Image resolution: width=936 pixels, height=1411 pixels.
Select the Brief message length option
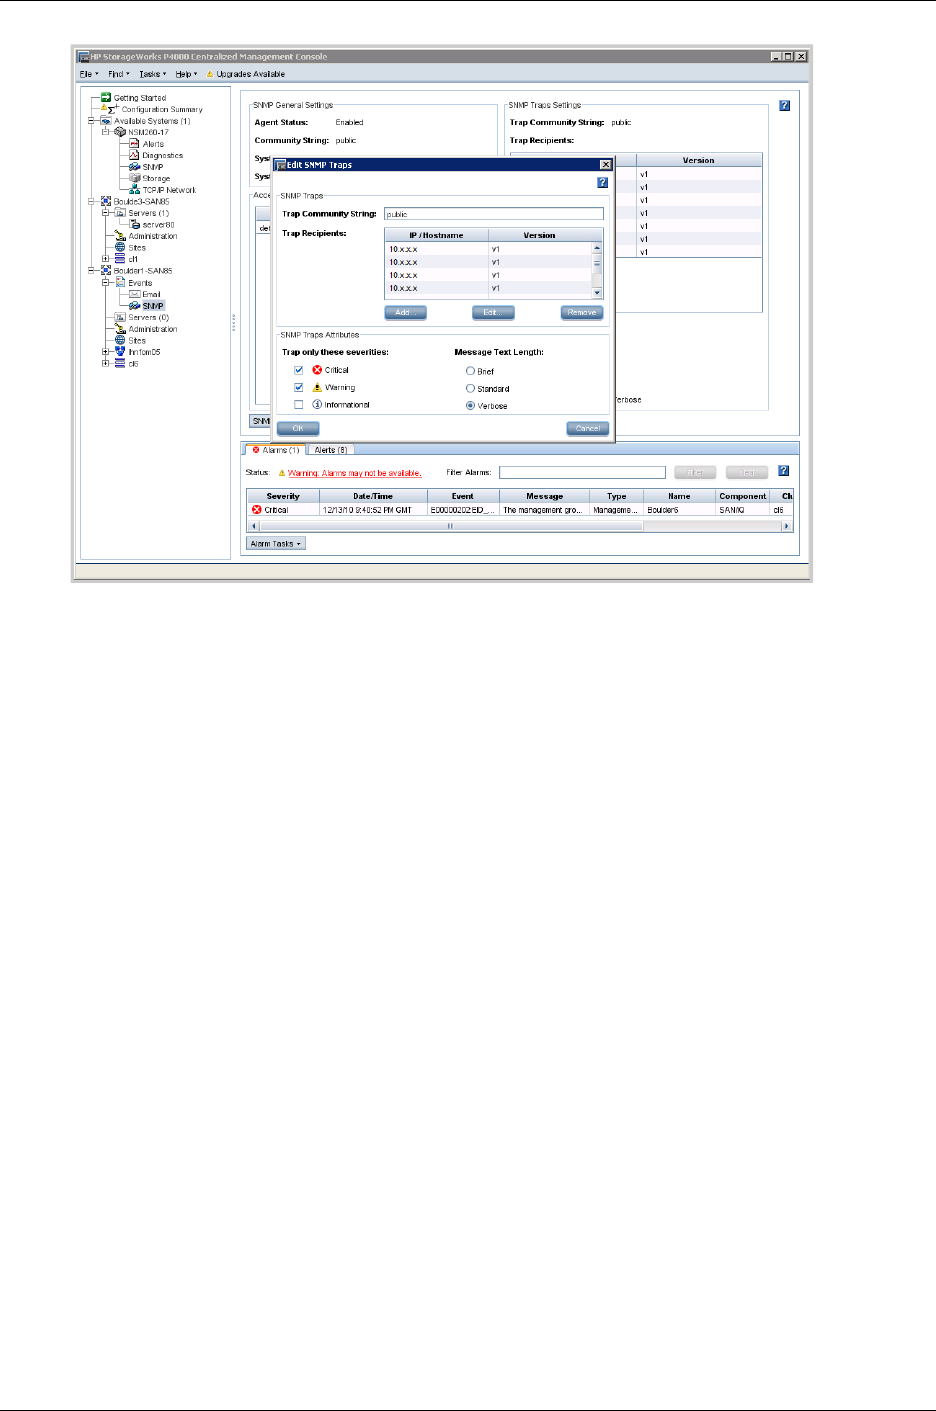tap(470, 371)
